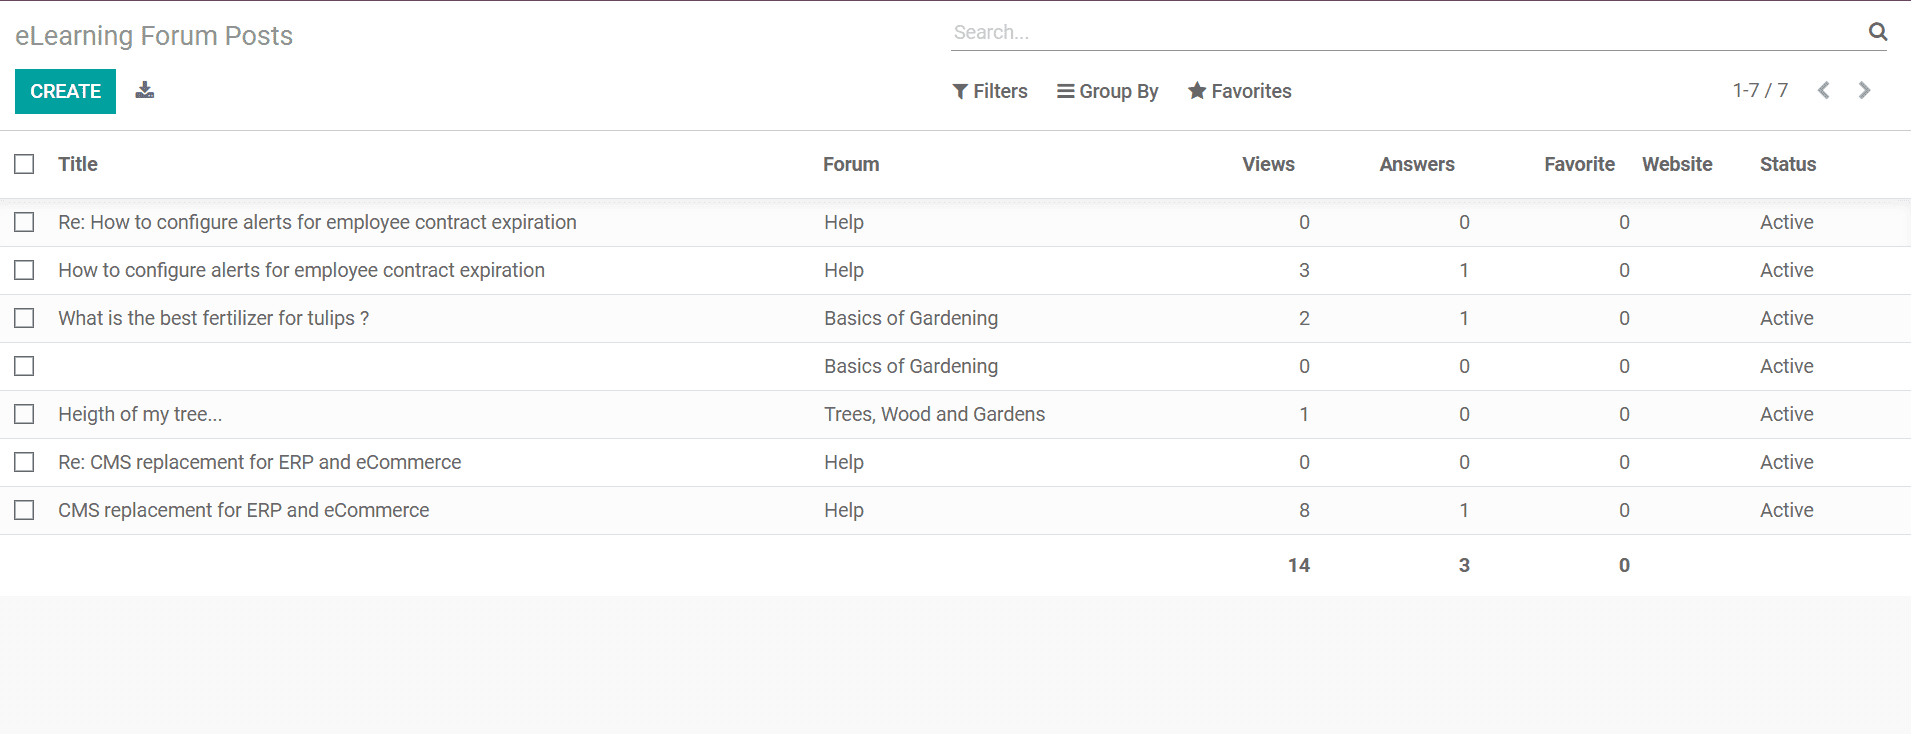This screenshot has height=734, width=1911.
Task: Click the total answers value 3
Action: pos(1464,565)
